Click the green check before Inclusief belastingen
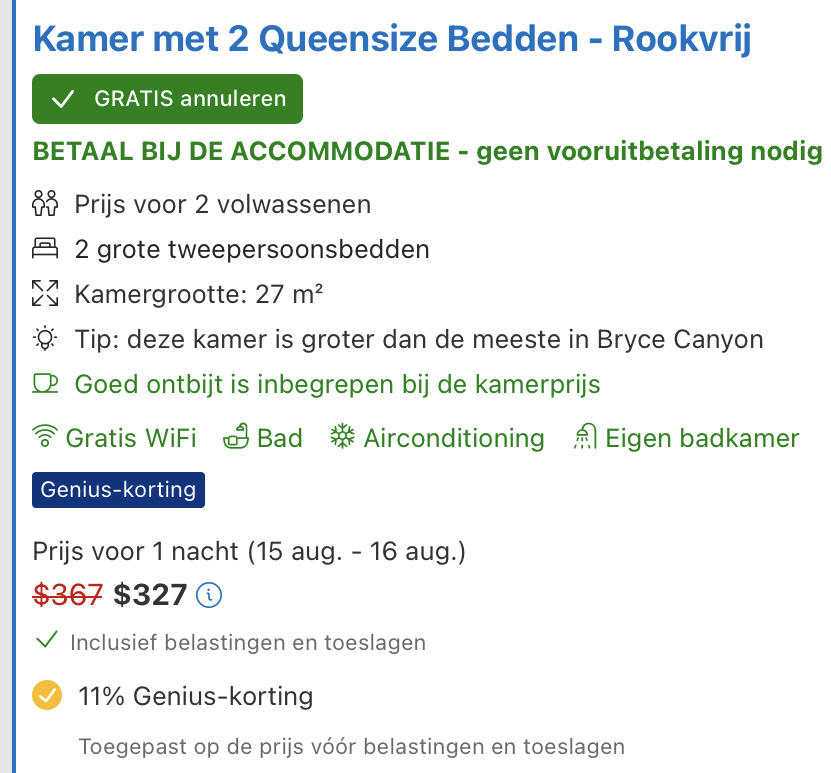Image resolution: width=831 pixels, height=773 pixels. tap(46, 641)
